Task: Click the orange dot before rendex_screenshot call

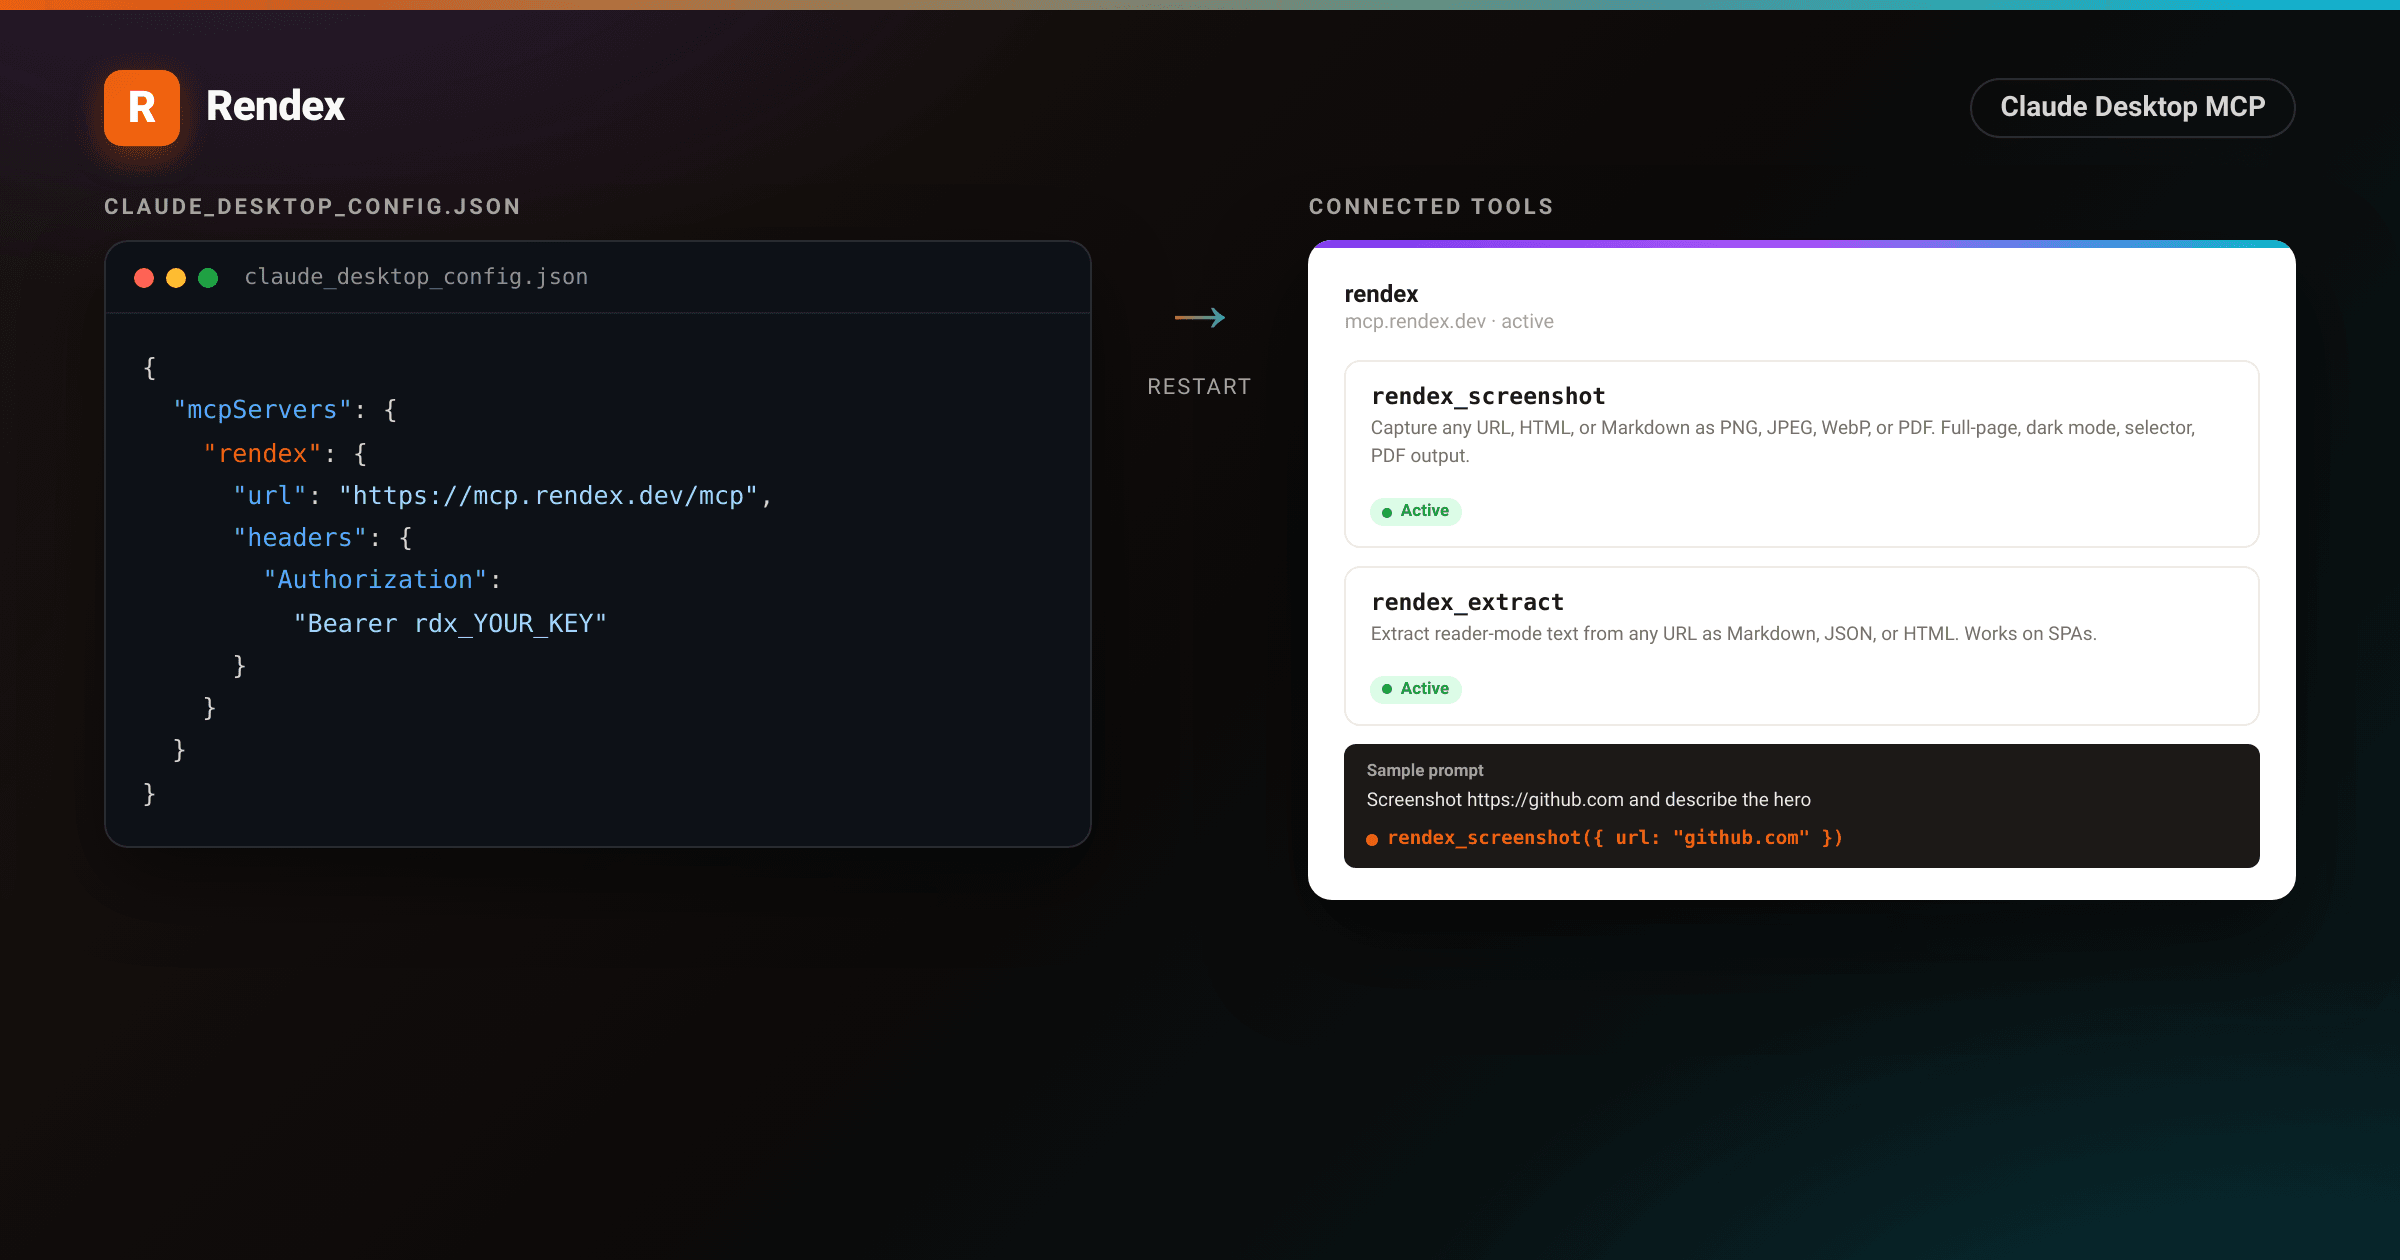Action: tap(1372, 840)
